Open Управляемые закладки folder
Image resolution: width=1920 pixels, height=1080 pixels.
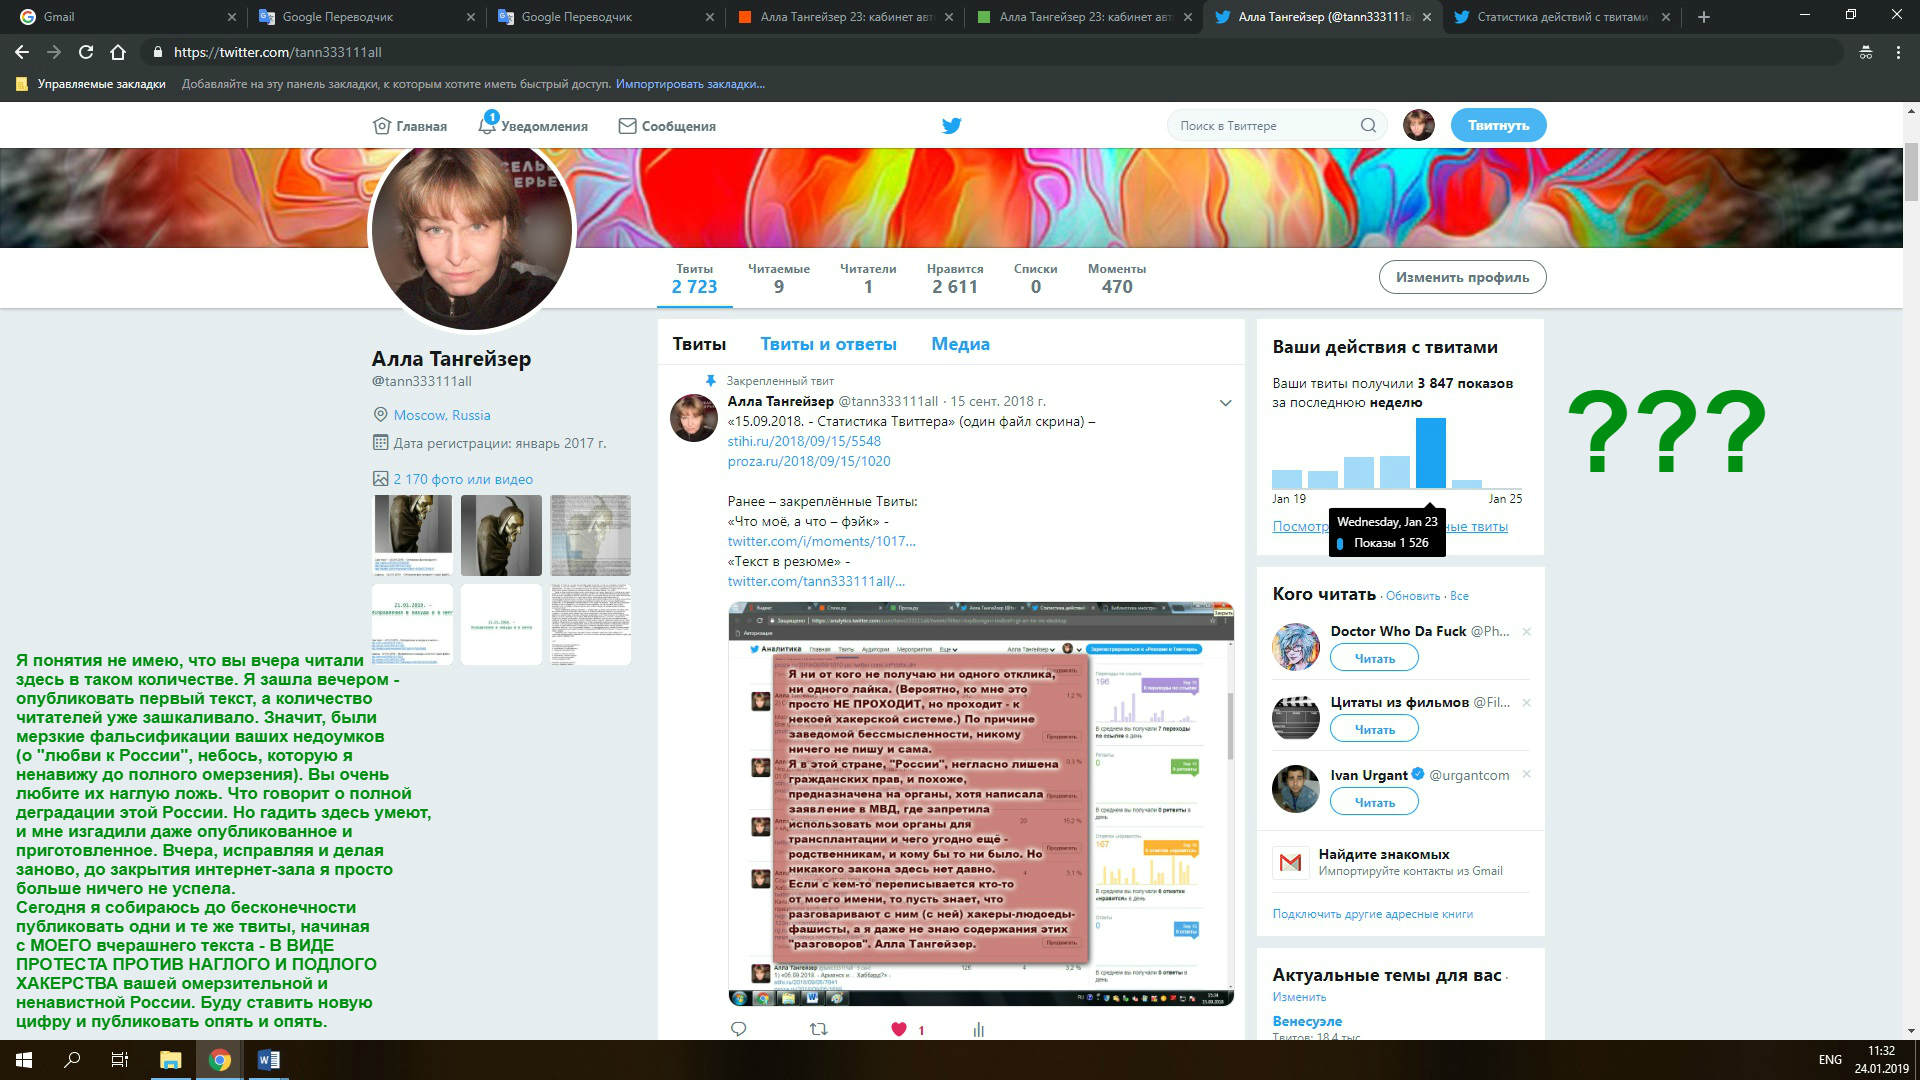91,84
